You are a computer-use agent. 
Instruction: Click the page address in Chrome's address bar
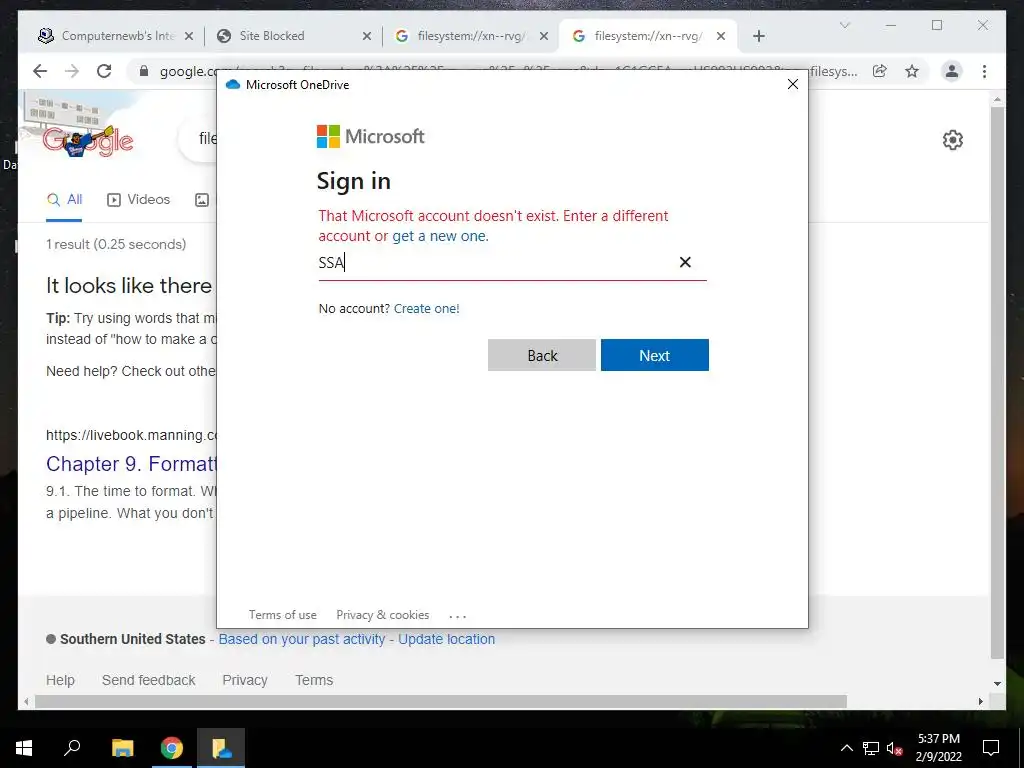[507, 71]
